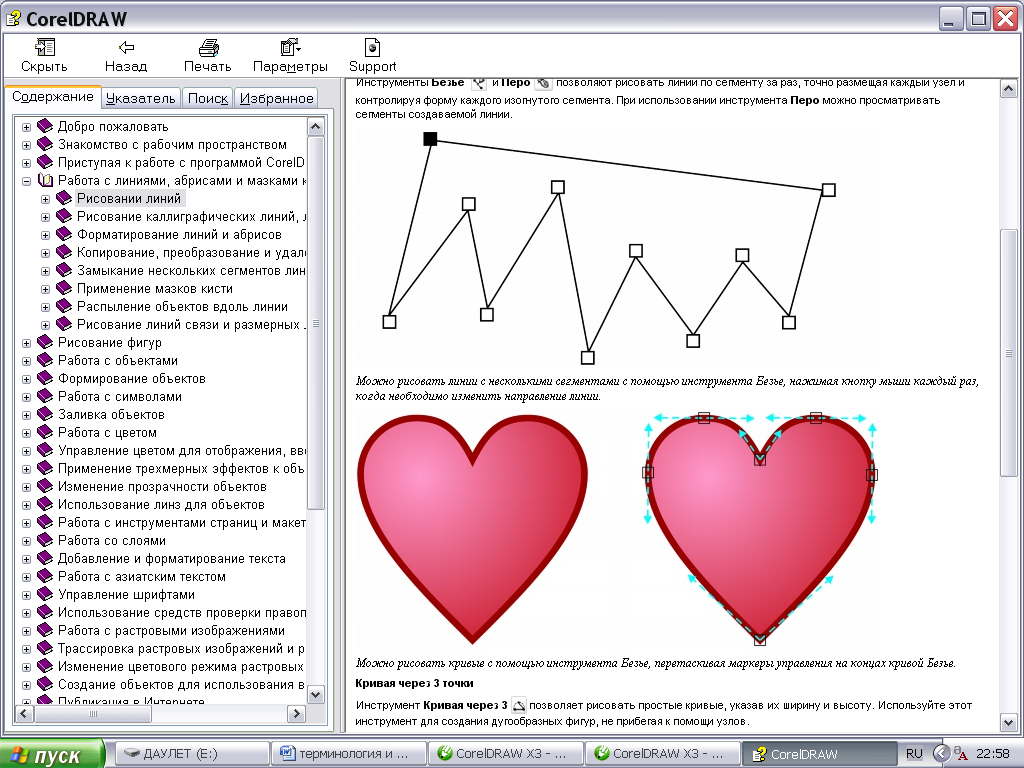Click the contents tree scroll-up arrow
Viewport: 1024px width, 768px height.
315,127
